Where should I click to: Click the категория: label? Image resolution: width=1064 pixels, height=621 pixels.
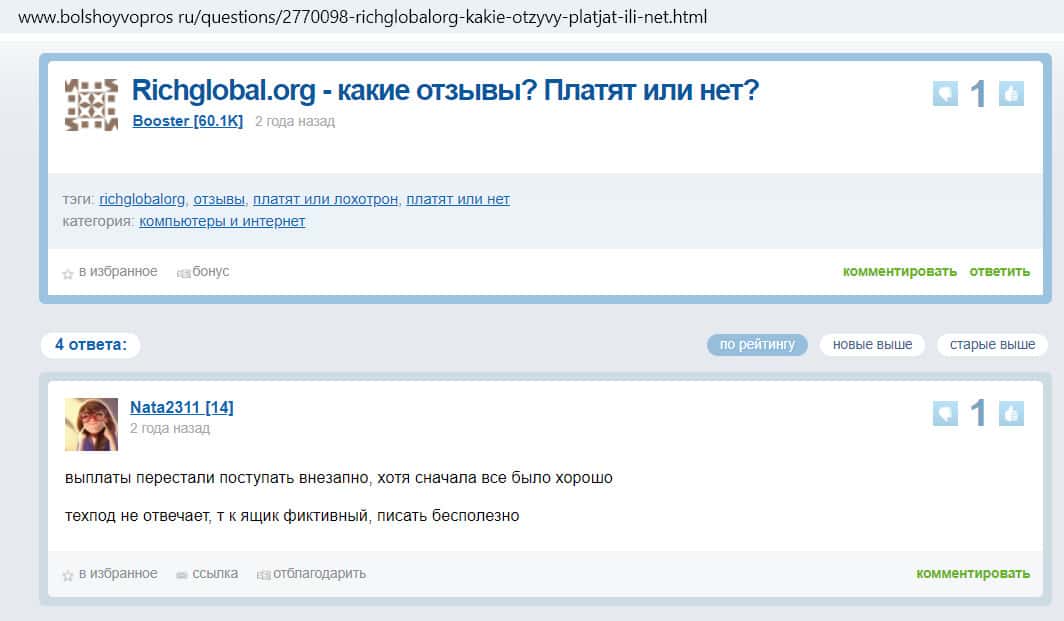(x=98, y=221)
